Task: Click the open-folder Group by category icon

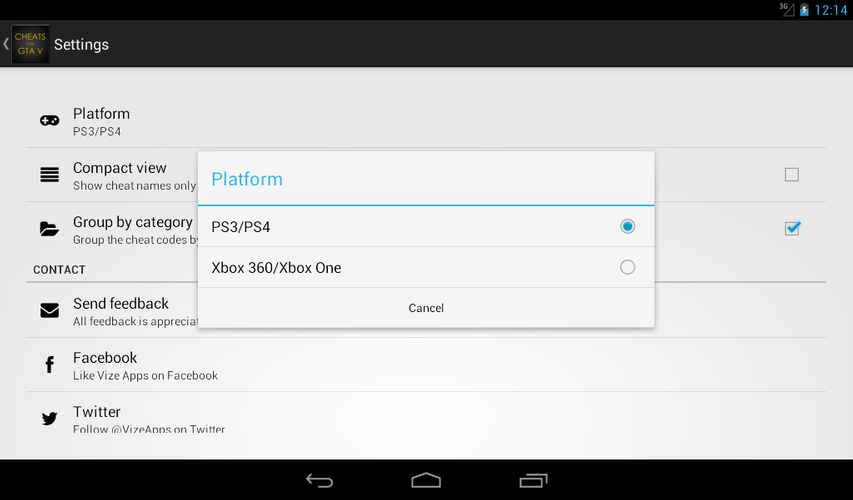Action: pos(50,229)
